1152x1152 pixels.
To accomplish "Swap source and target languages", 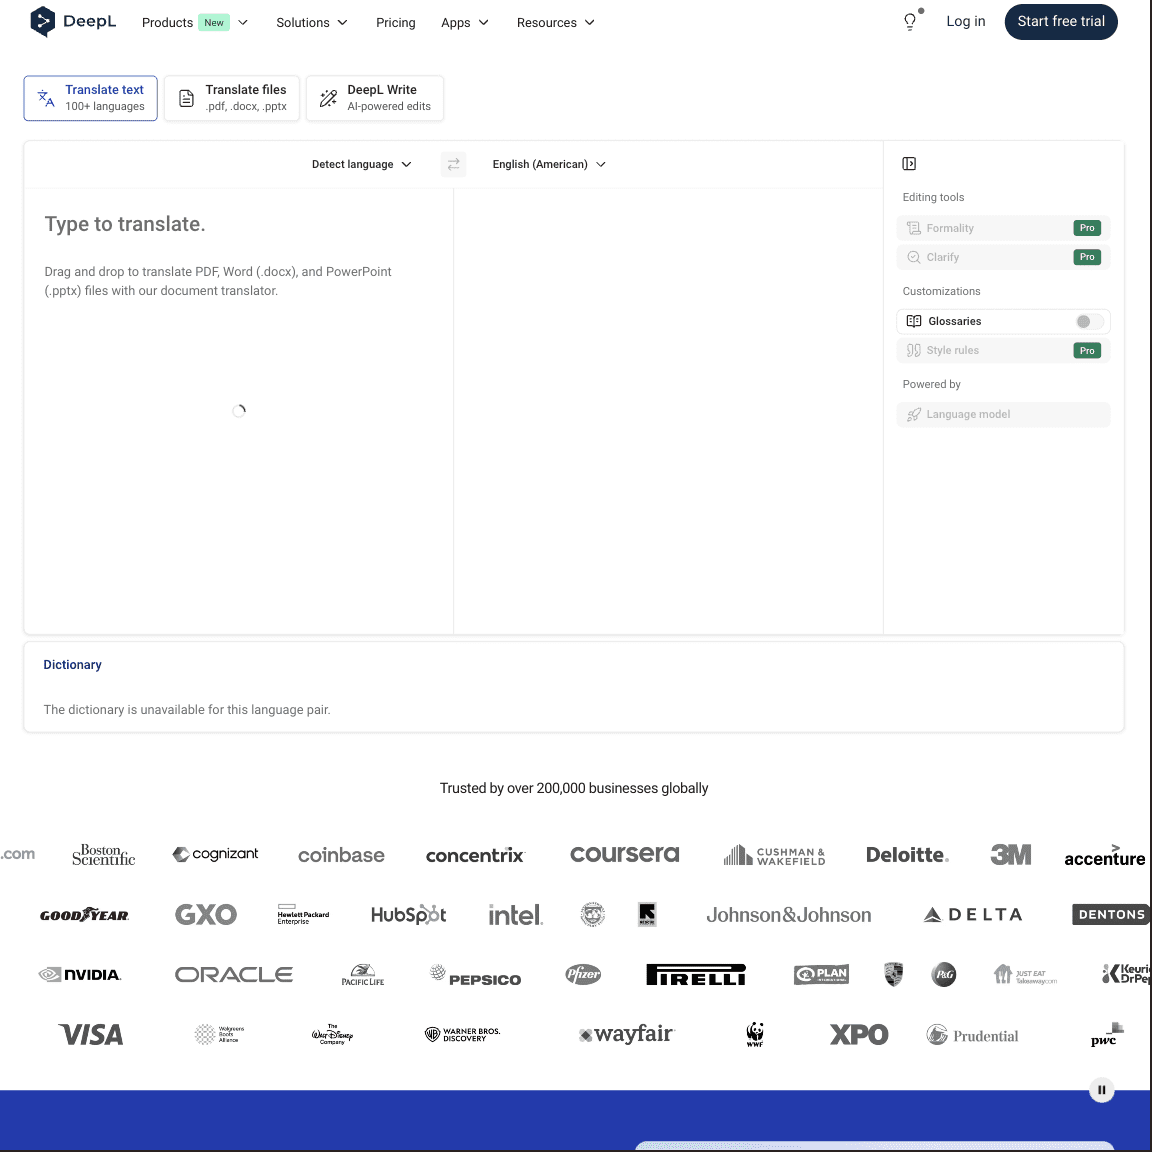I will coord(453,164).
